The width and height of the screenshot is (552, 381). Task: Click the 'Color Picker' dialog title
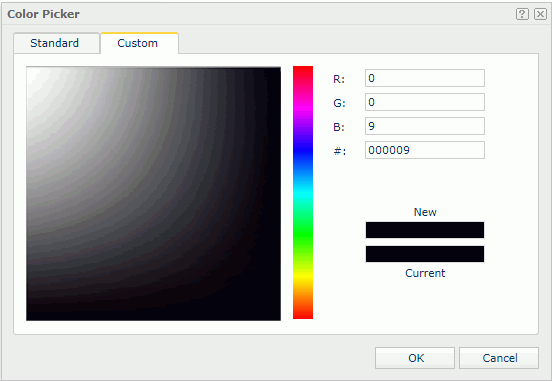(x=43, y=14)
